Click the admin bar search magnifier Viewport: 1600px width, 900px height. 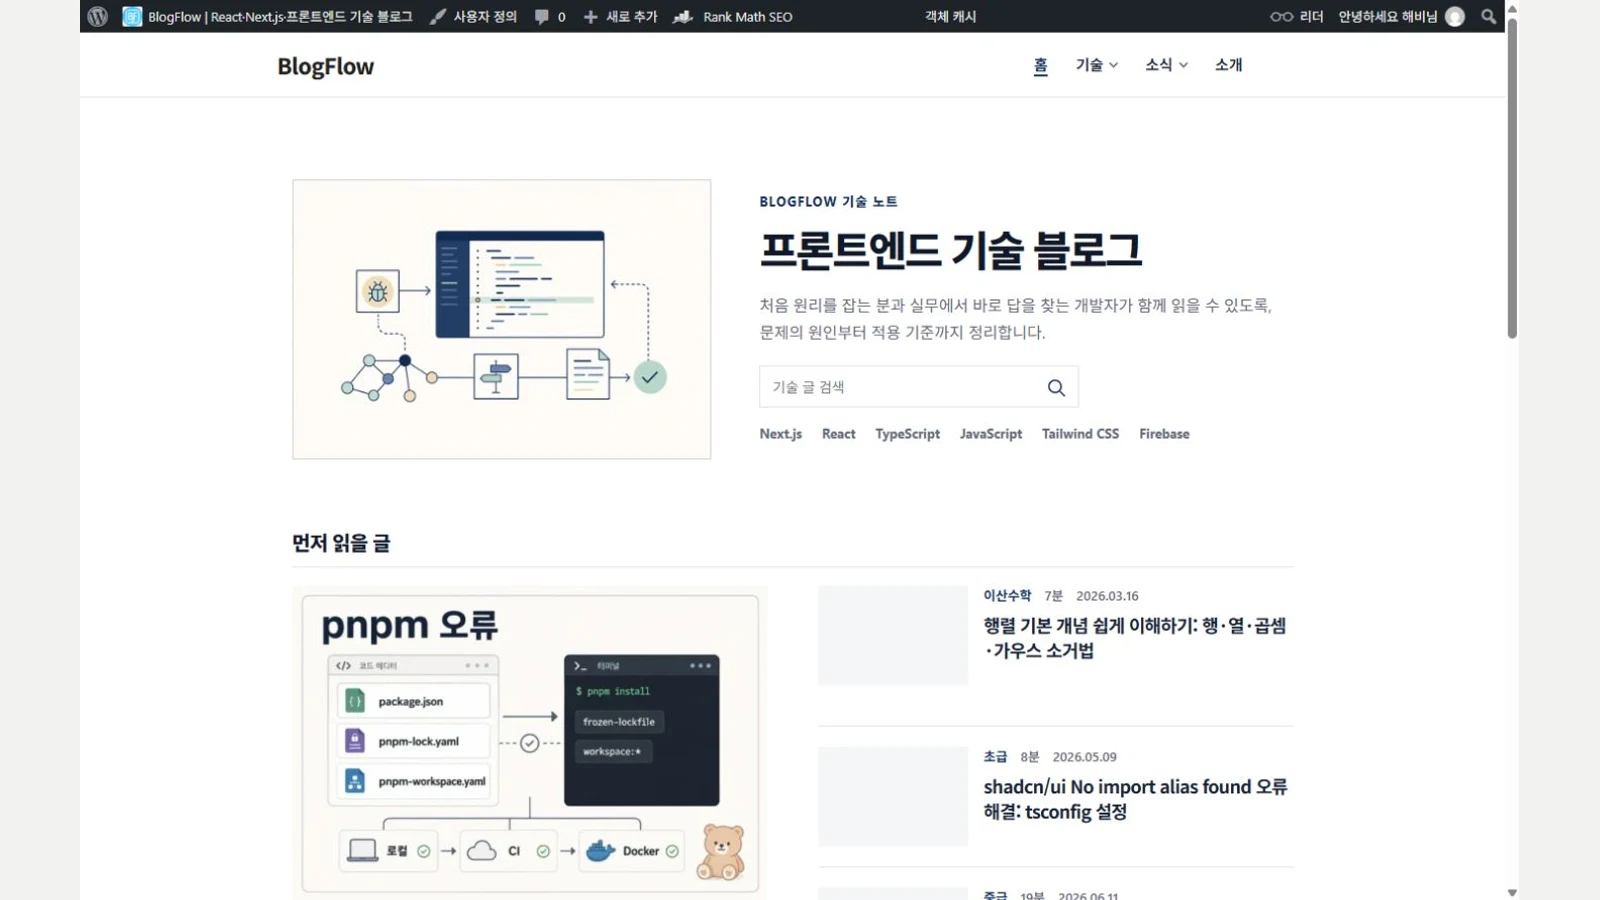[1488, 16]
